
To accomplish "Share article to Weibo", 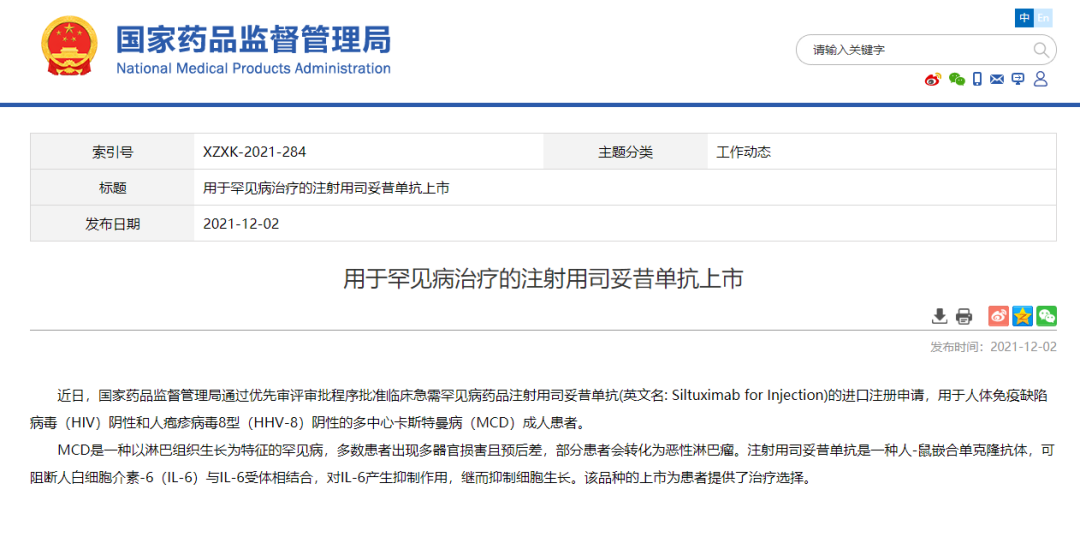I will point(998,316).
